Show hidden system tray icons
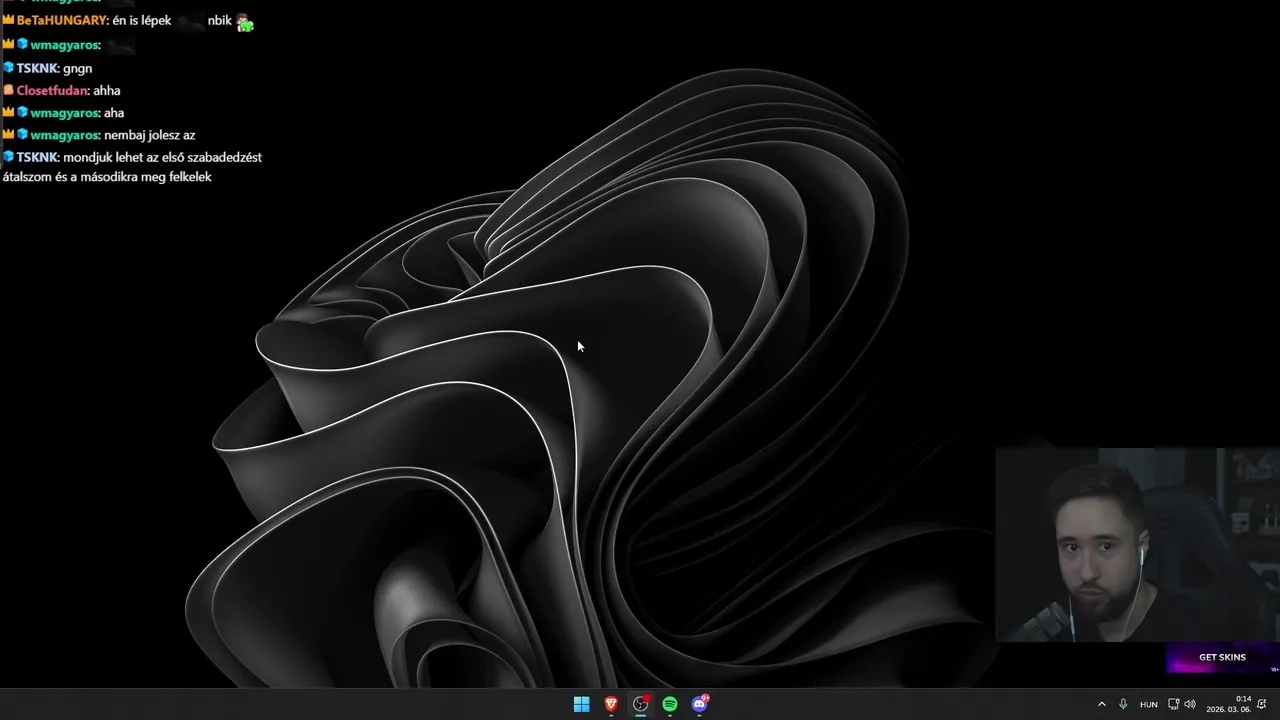The width and height of the screenshot is (1280, 720). pyautogui.click(x=1102, y=704)
